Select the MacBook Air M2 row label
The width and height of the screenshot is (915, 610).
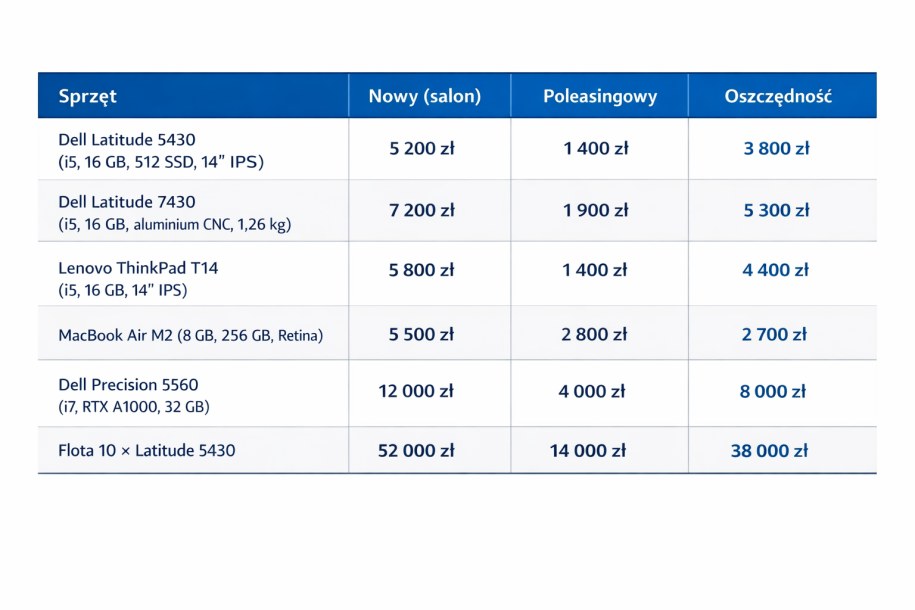[191, 335]
